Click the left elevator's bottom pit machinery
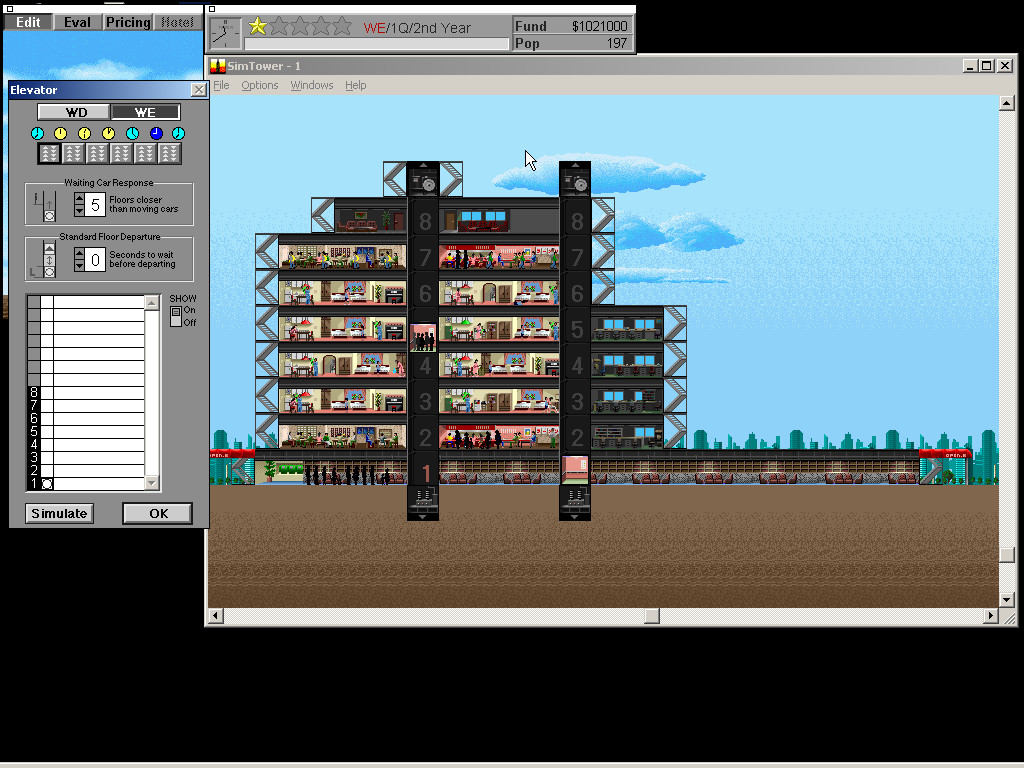Viewport: 1024px width, 768px height. pyautogui.click(x=423, y=502)
